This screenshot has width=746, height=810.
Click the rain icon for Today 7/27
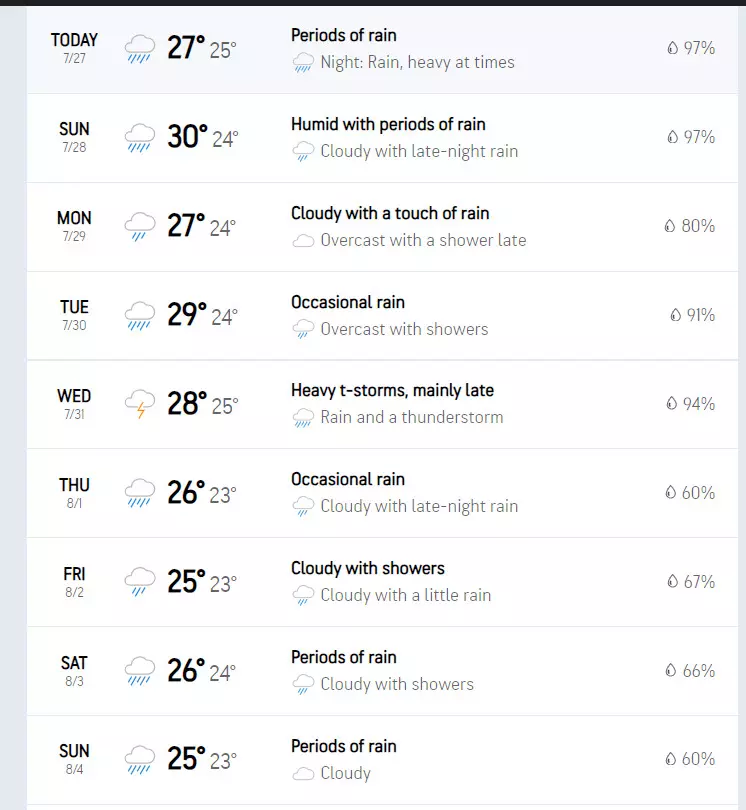coord(140,48)
